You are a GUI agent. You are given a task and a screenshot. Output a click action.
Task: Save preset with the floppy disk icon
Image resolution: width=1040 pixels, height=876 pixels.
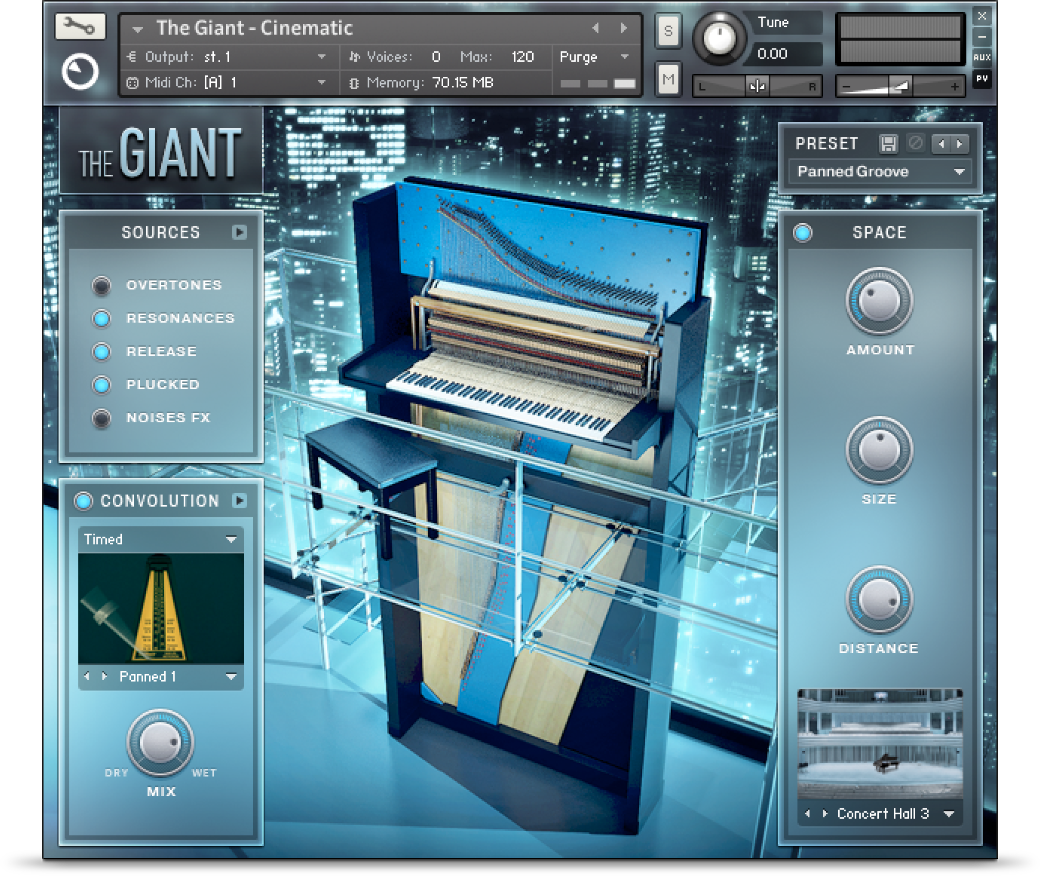[888, 143]
